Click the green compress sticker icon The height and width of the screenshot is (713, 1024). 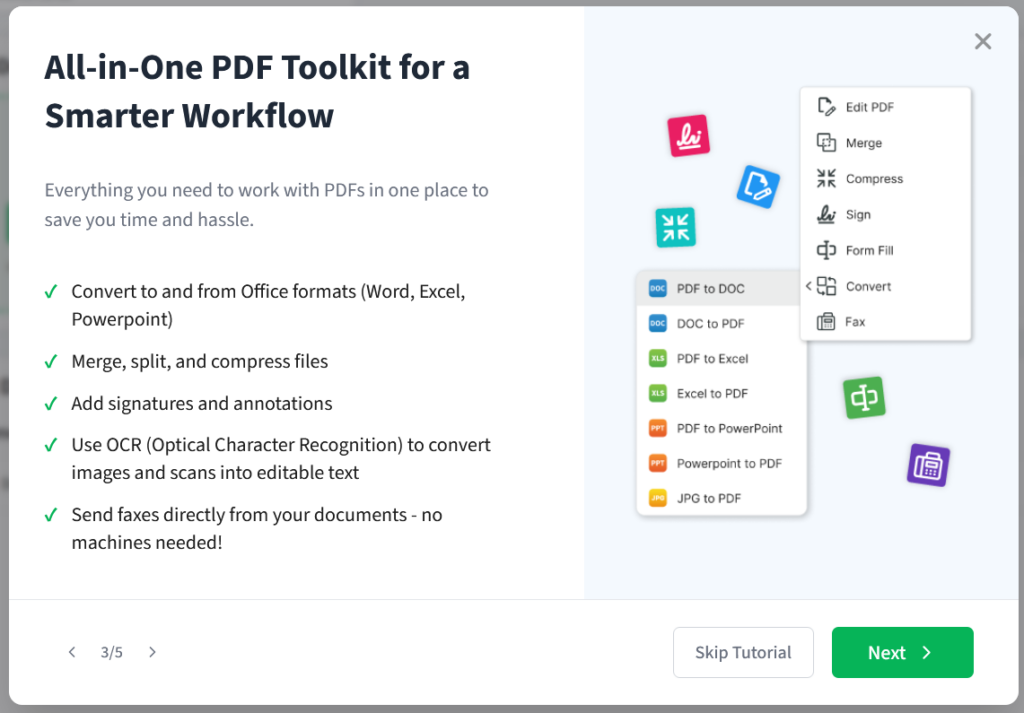675,227
